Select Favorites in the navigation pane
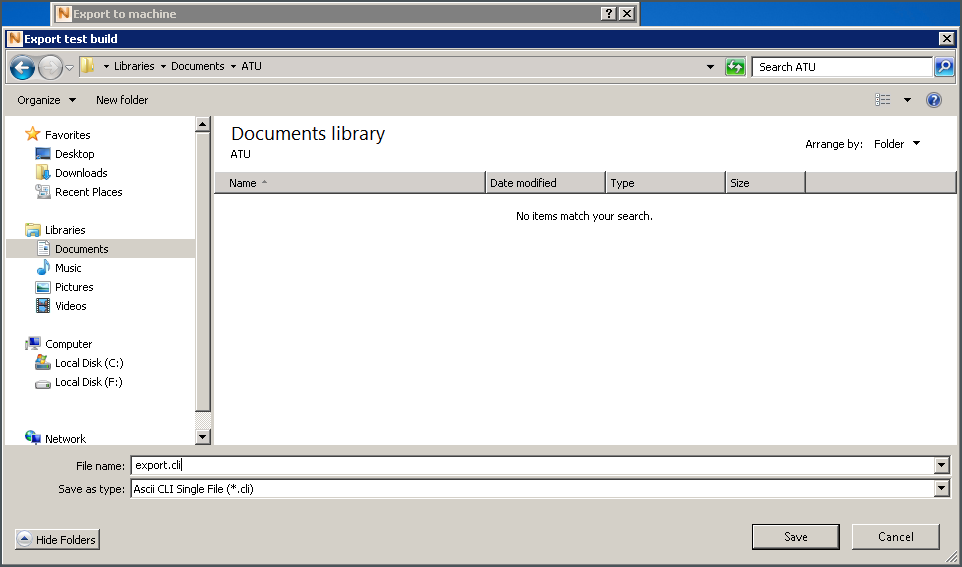962x567 pixels. pyautogui.click(x=67, y=135)
